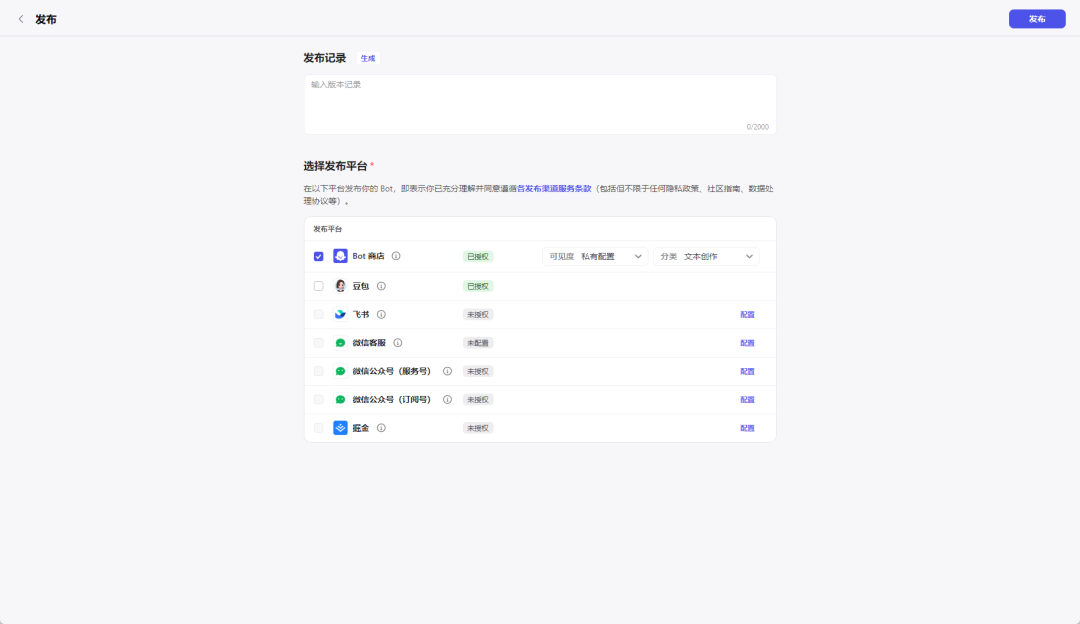1080x624 pixels.
Task: Check the 微信客服 platform checkbox
Action: [x=318, y=343]
